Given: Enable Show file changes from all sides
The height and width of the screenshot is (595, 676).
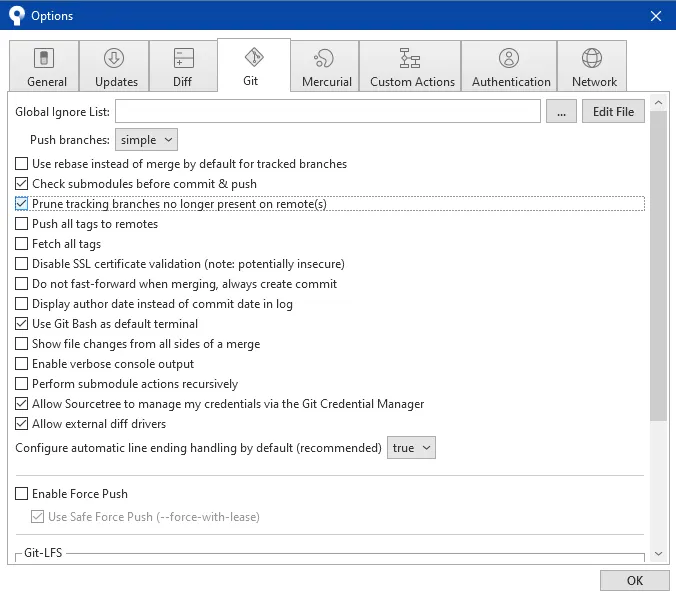Looking at the screenshot, I should (22, 344).
